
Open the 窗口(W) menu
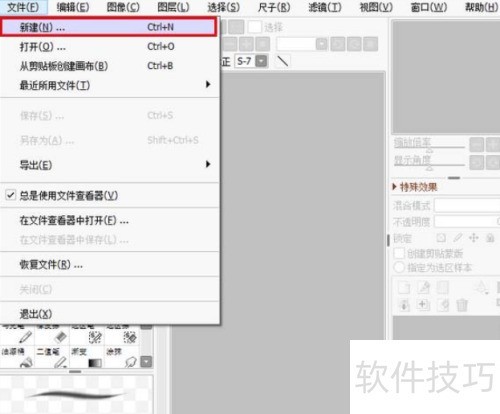[x=429, y=7]
